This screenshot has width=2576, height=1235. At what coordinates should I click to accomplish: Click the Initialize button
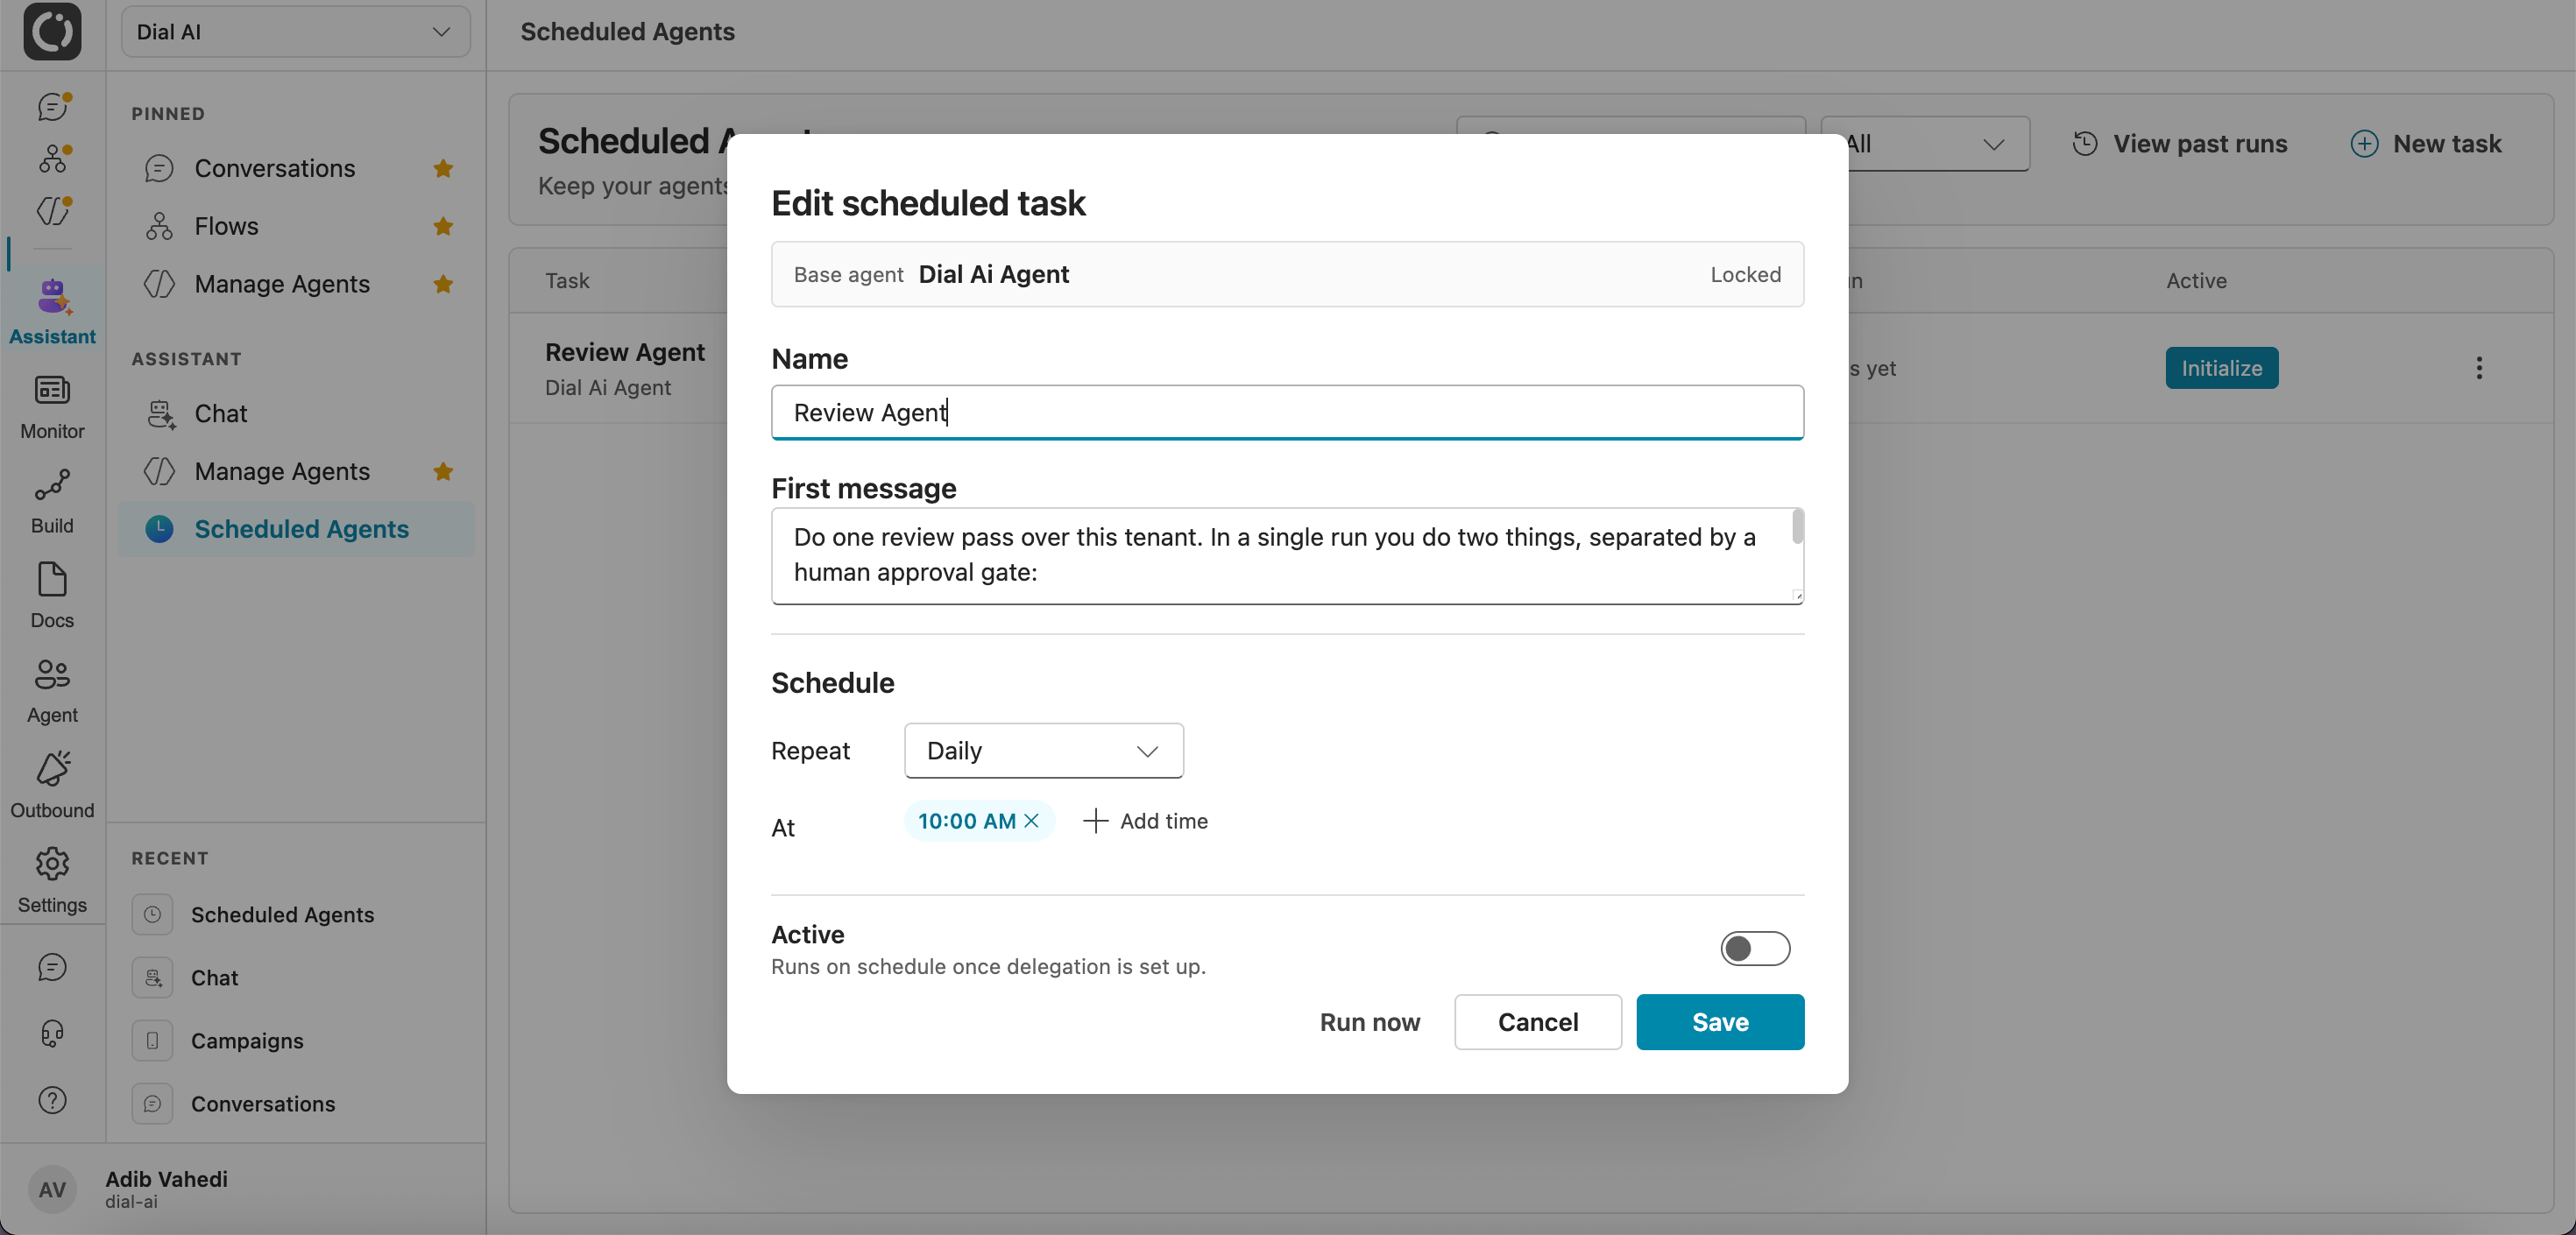click(x=2222, y=368)
